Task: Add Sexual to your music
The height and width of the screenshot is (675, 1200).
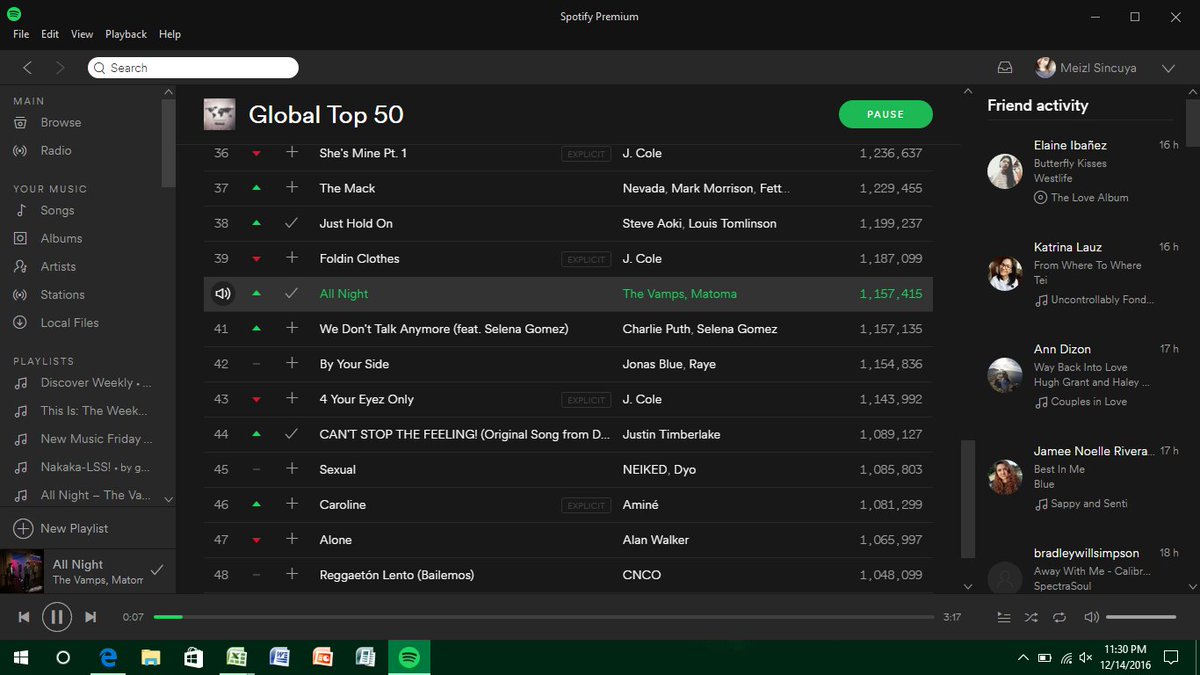Action: coord(292,469)
